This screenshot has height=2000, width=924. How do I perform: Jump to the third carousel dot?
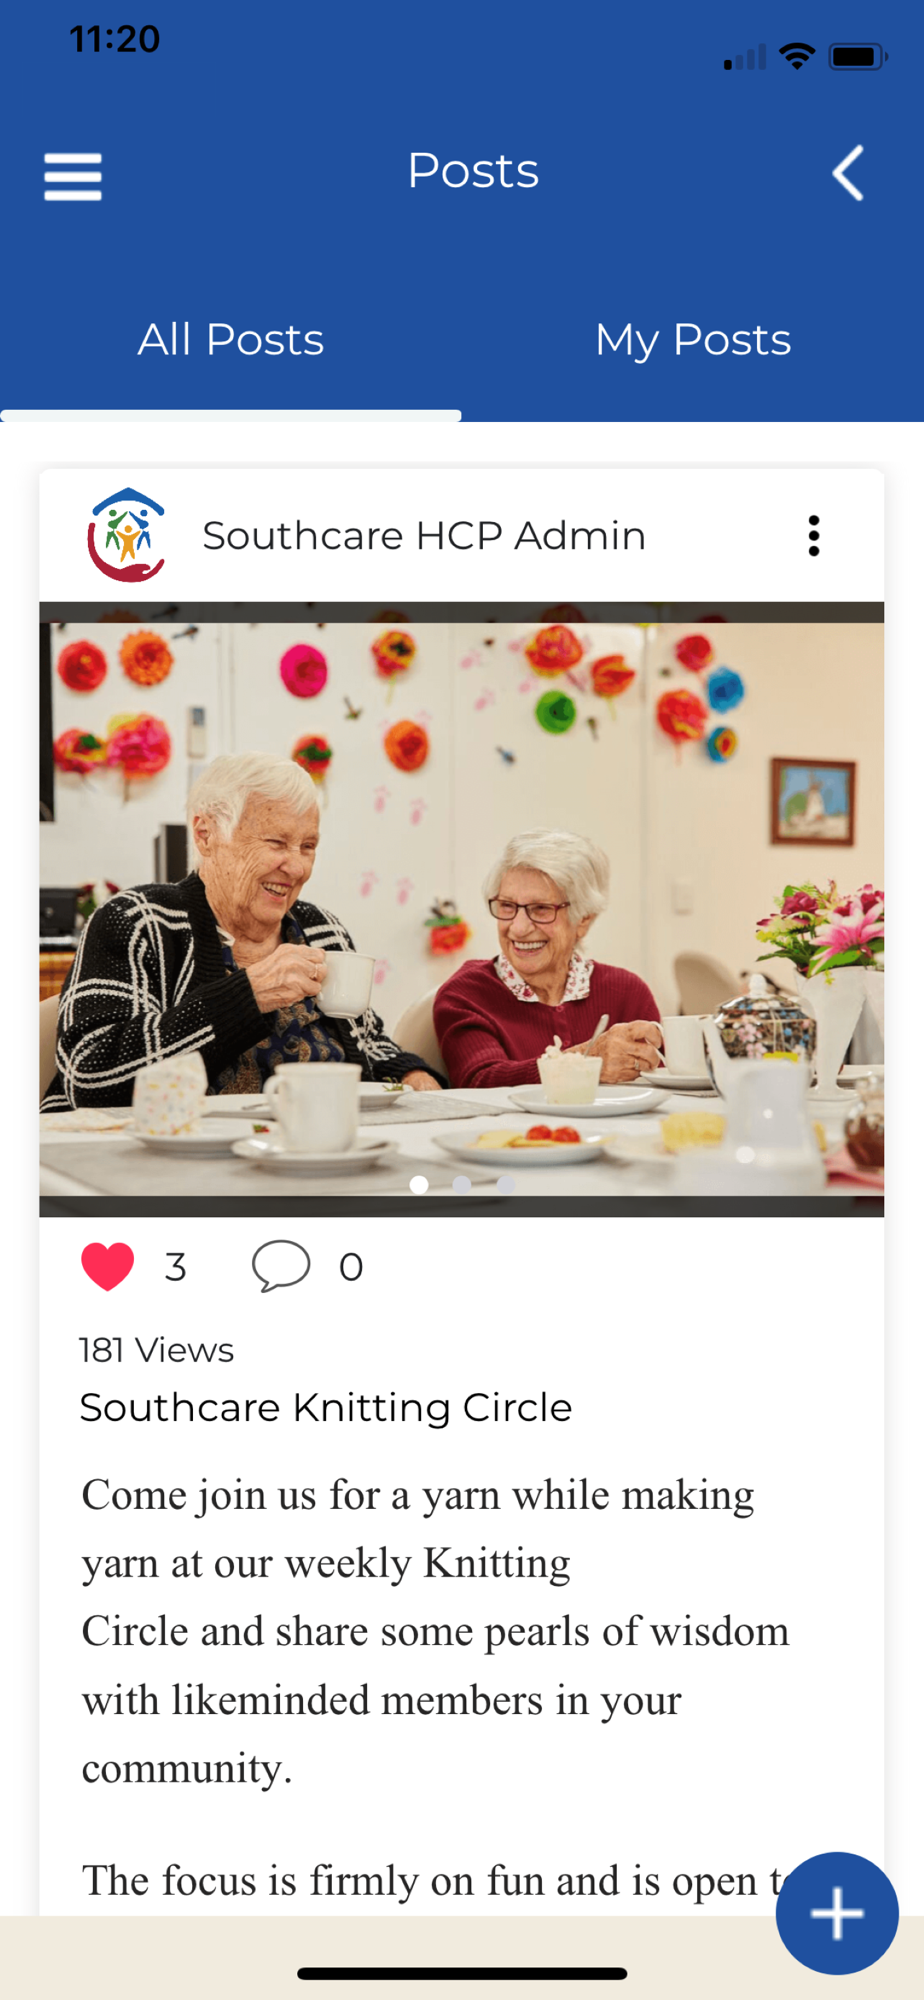[505, 1184]
